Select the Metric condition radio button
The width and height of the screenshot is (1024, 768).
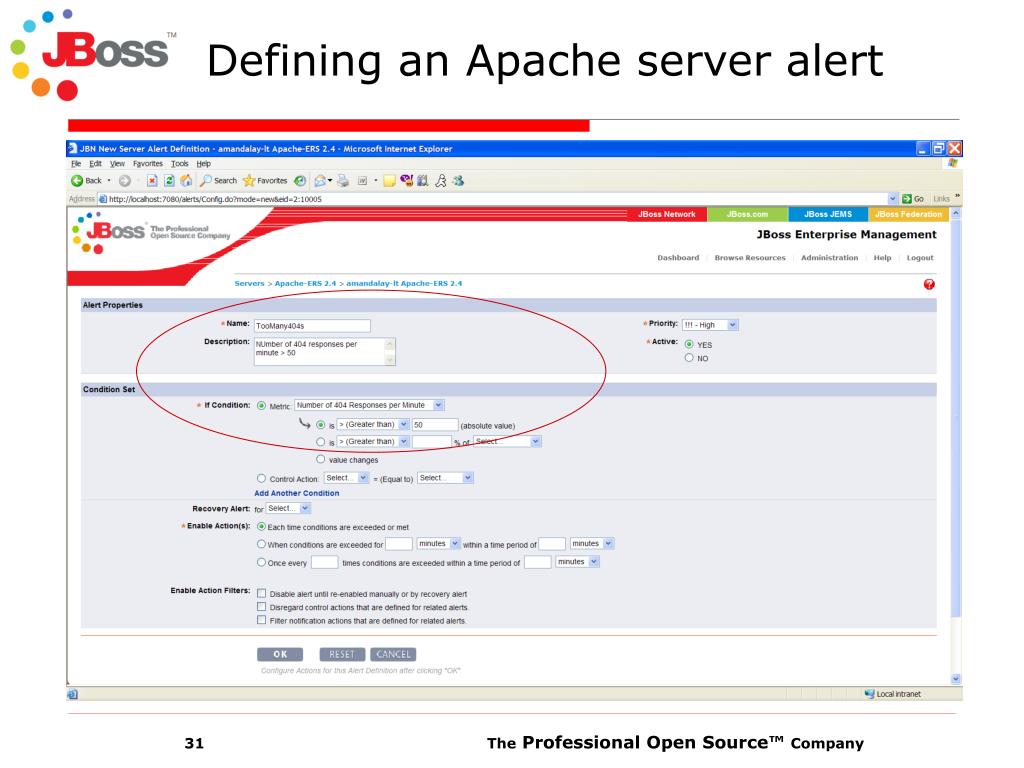261,406
